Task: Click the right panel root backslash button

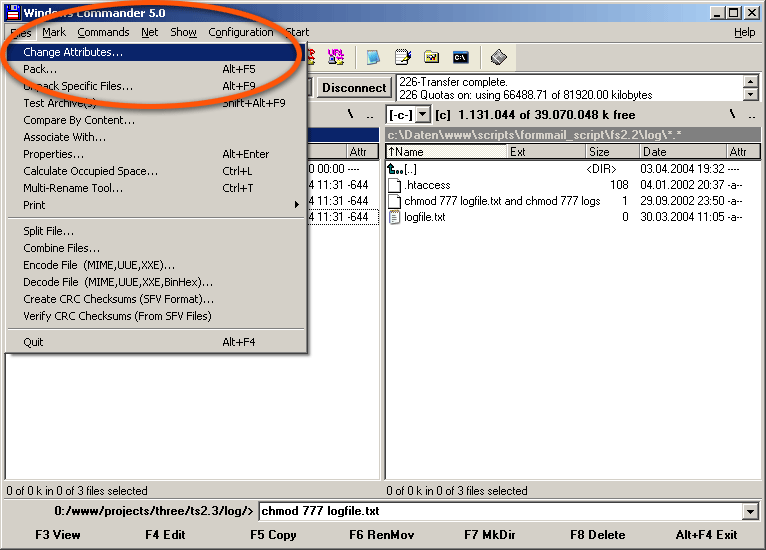Action: tap(732, 115)
